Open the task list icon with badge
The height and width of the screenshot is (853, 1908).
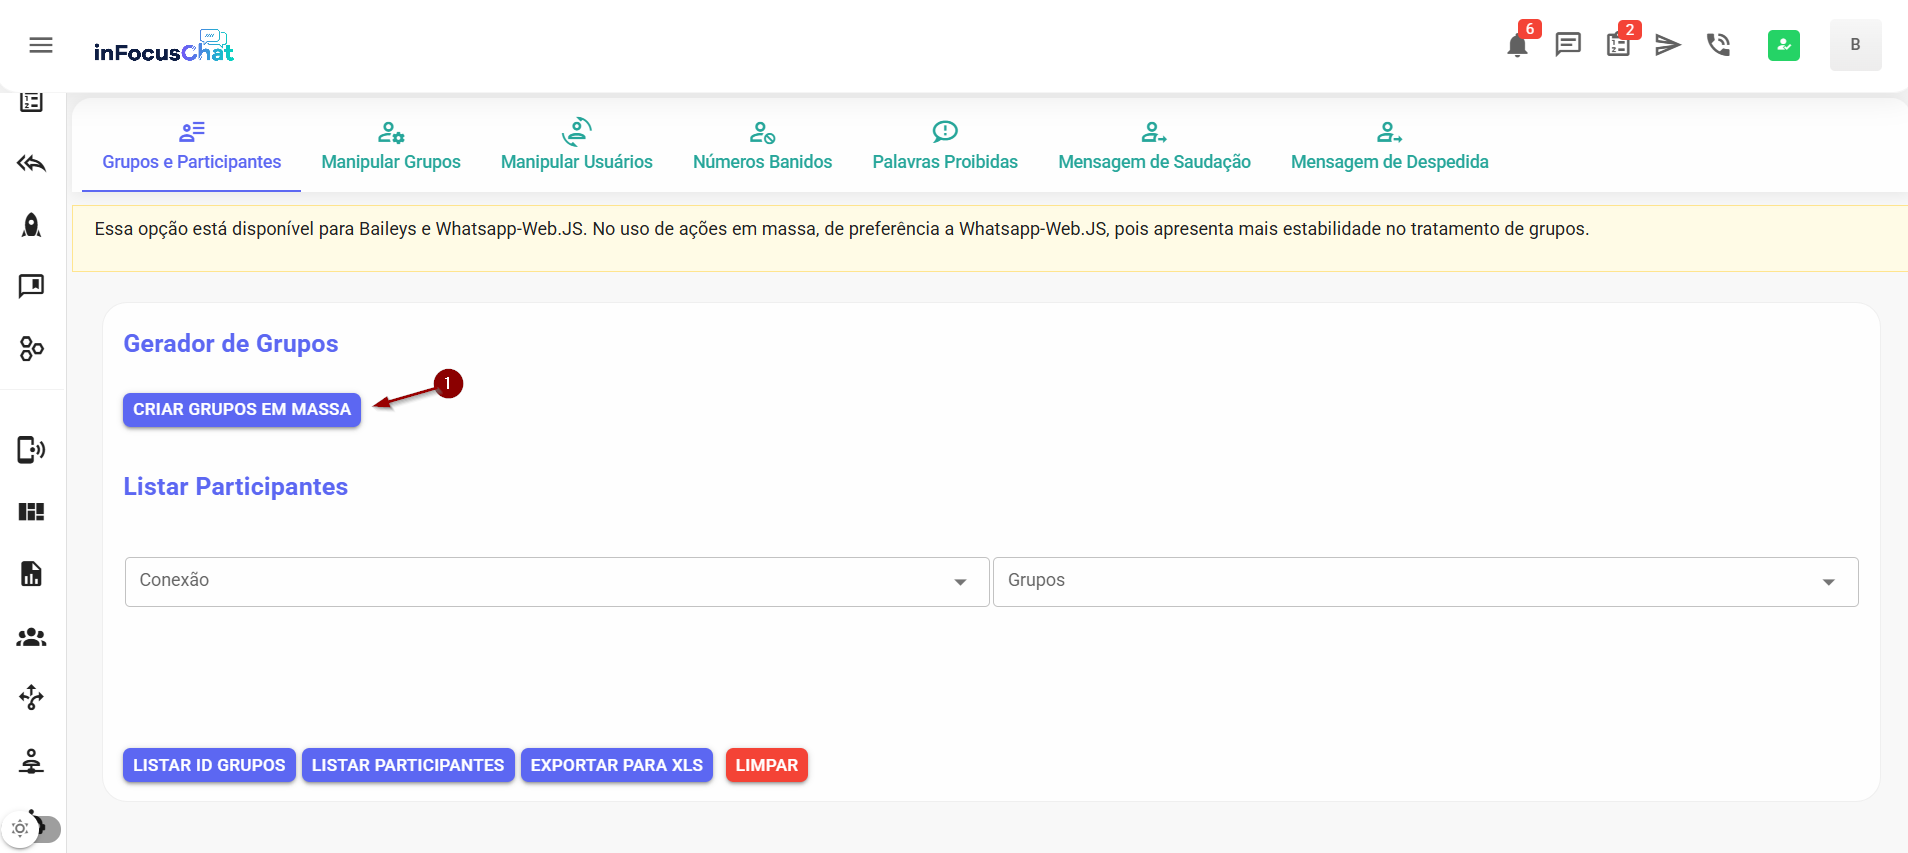(x=1618, y=45)
